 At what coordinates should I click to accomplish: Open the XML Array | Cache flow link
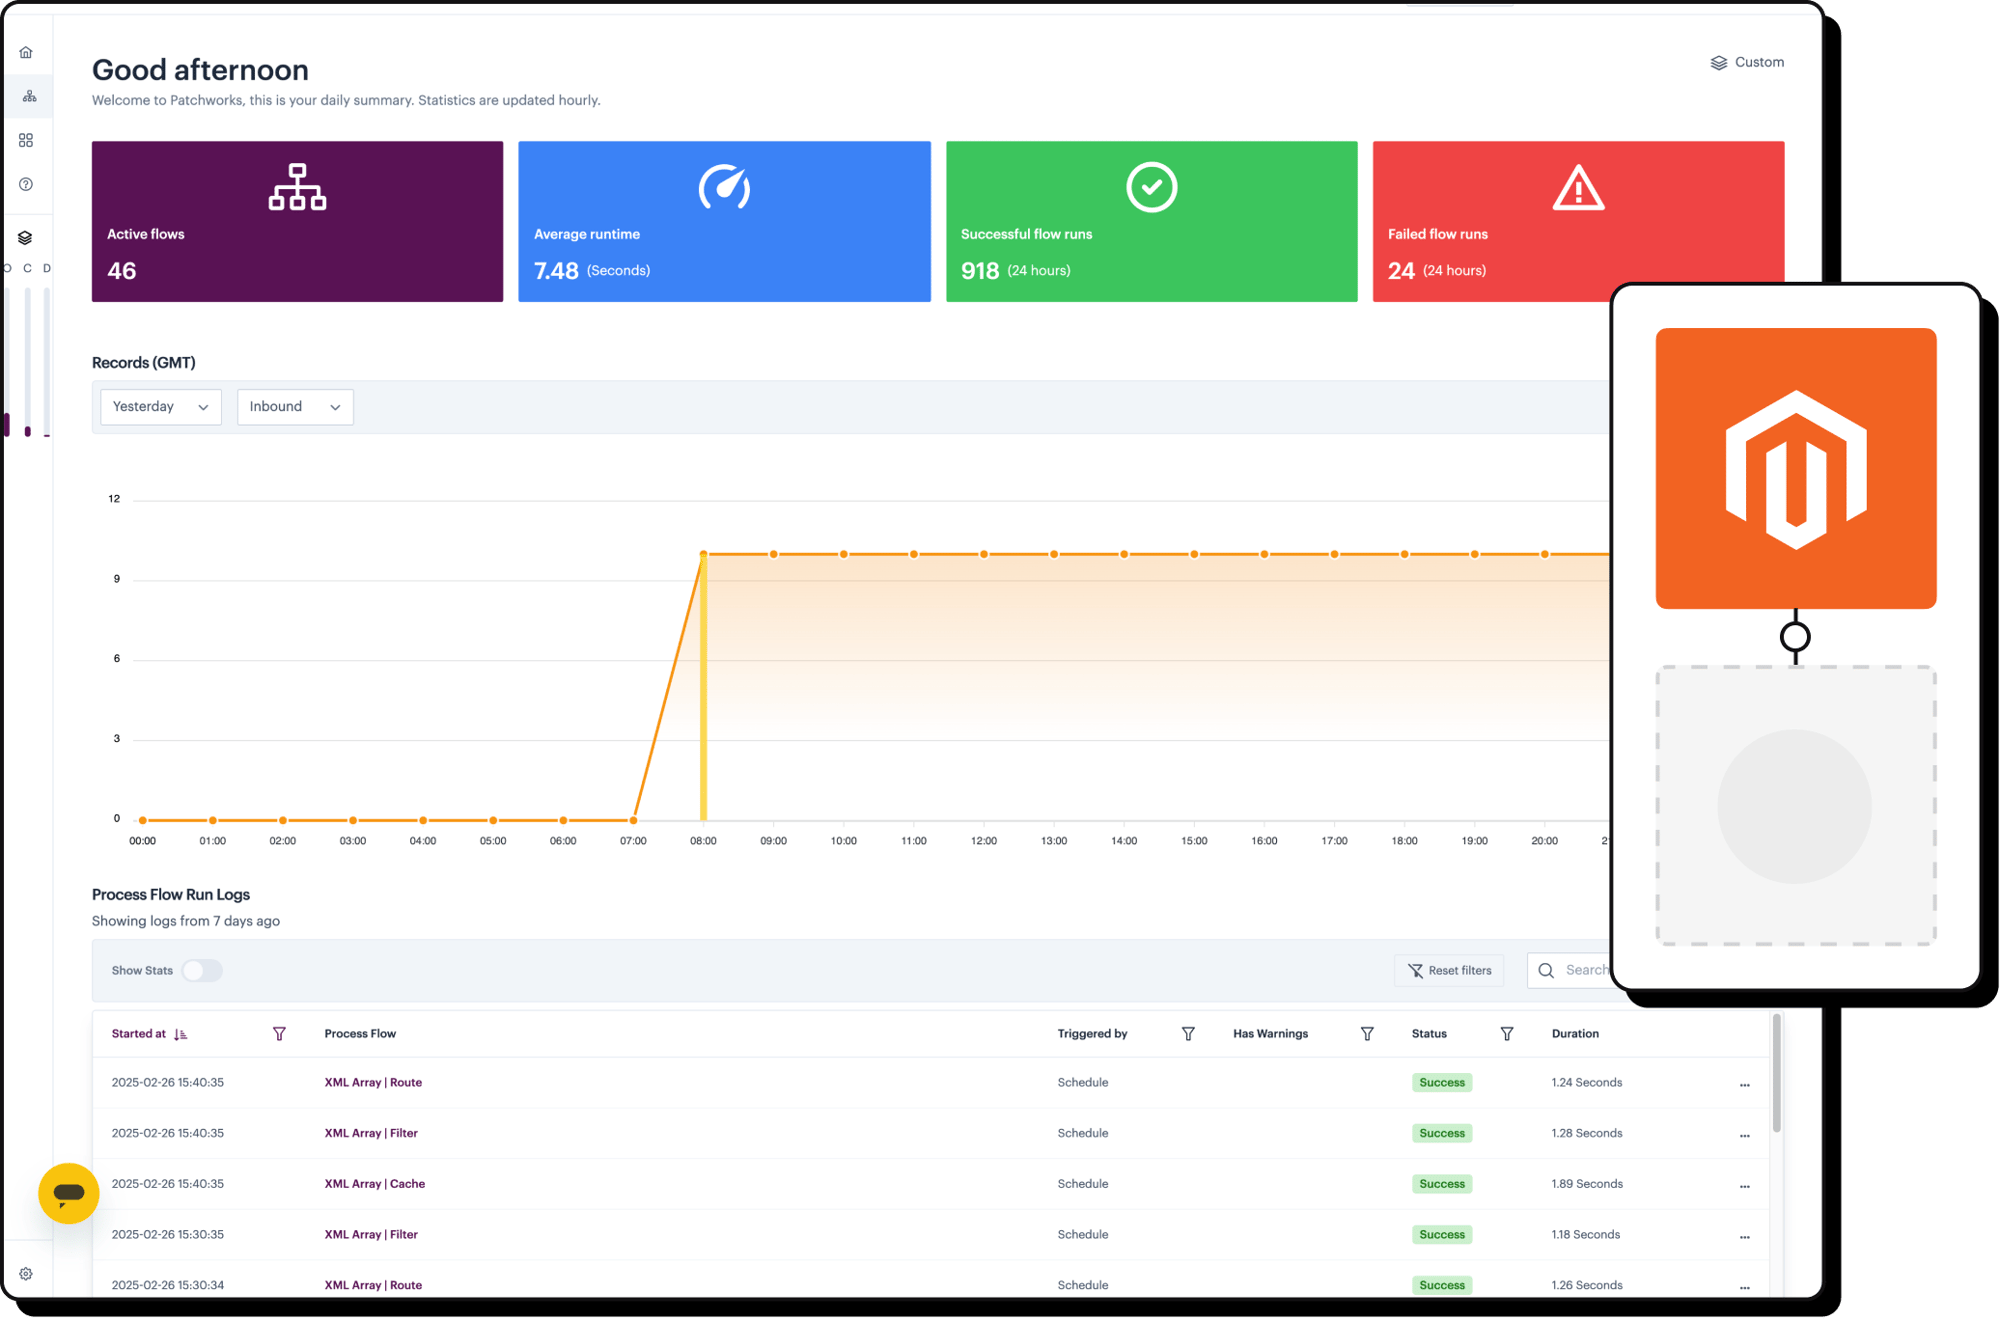tap(375, 1184)
